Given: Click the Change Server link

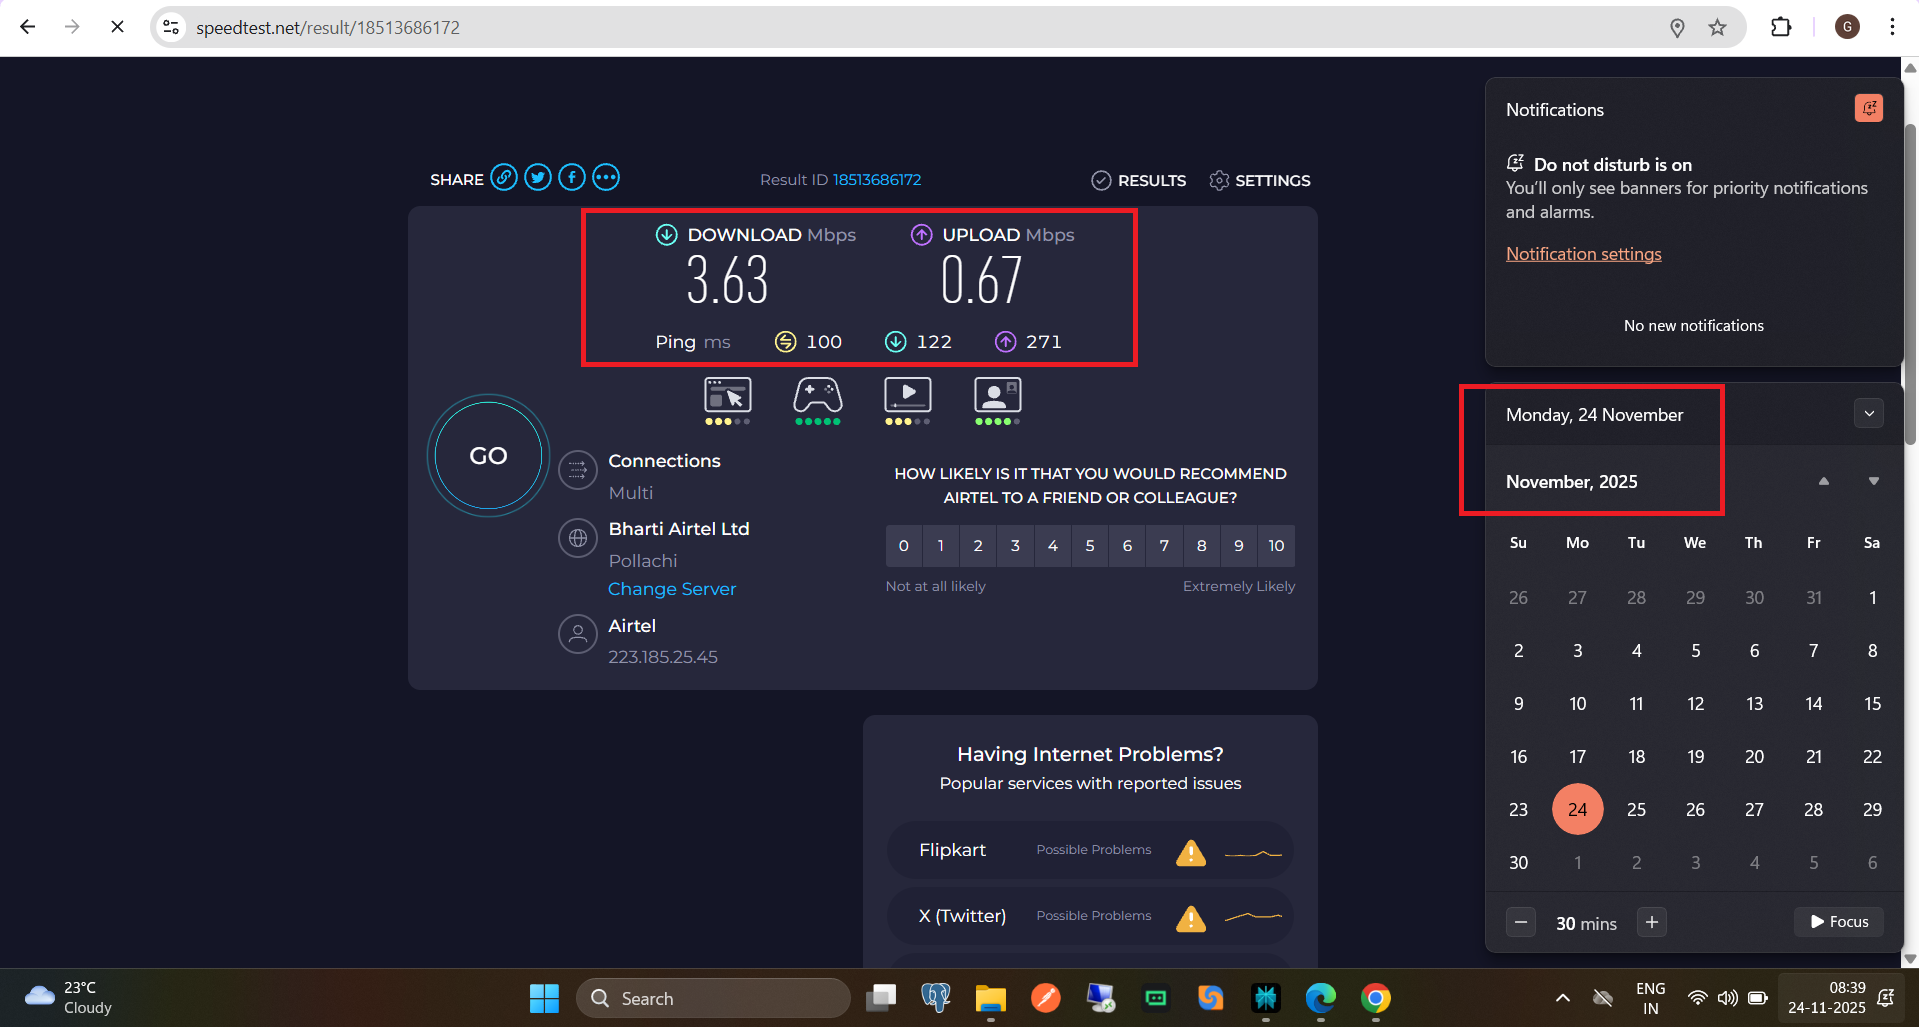Looking at the screenshot, I should [x=672, y=589].
